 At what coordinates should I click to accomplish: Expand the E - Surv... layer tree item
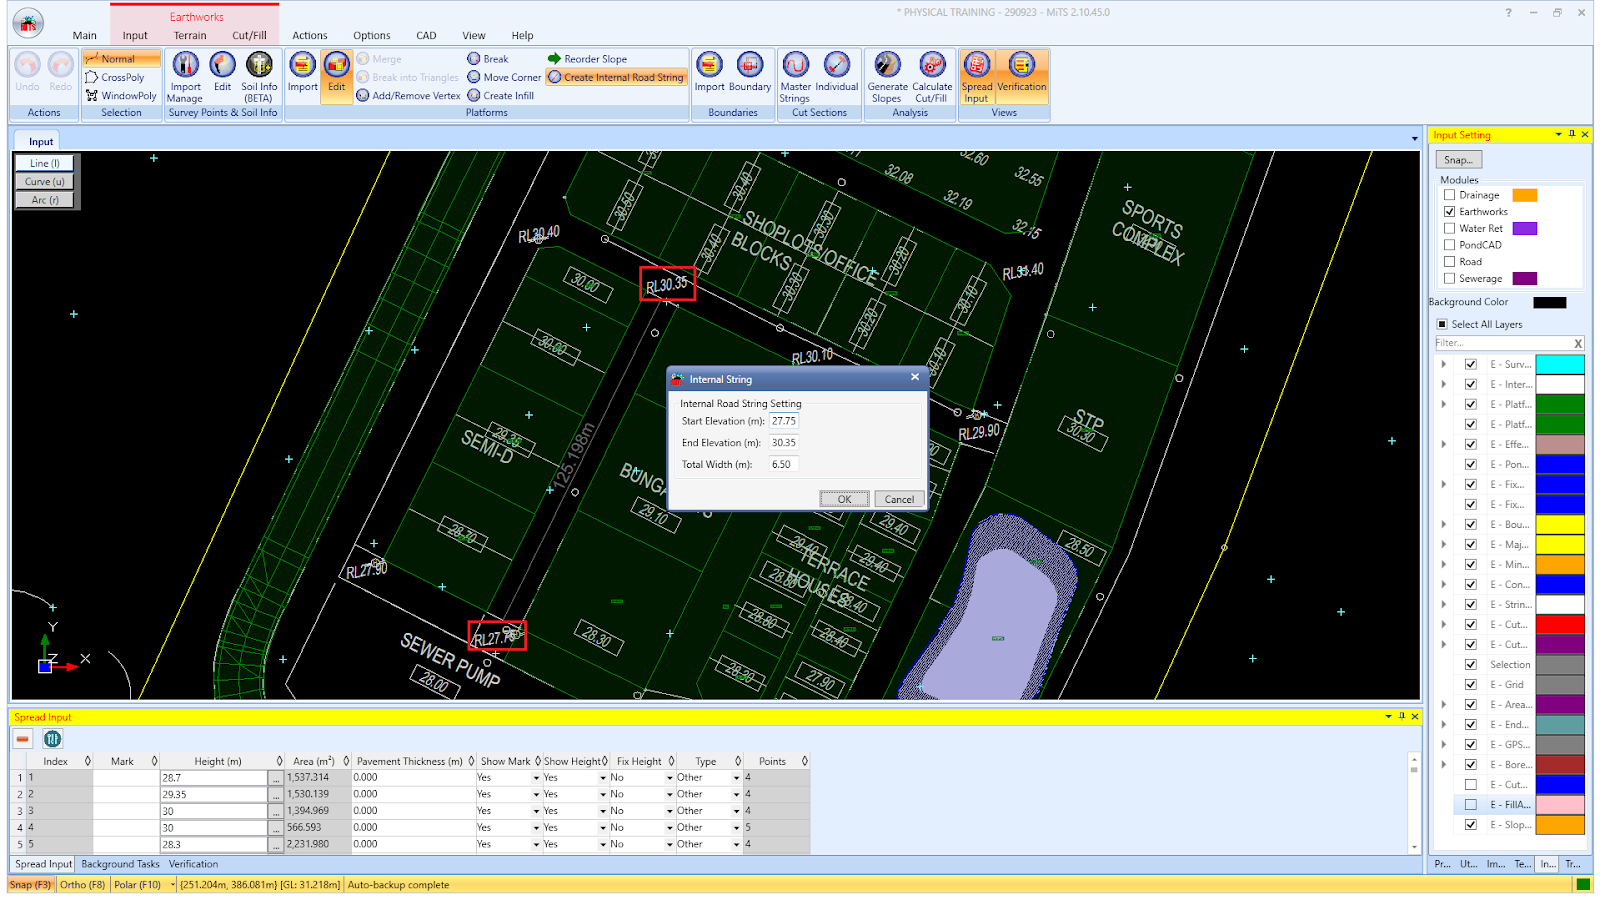click(x=1444, y=364)
